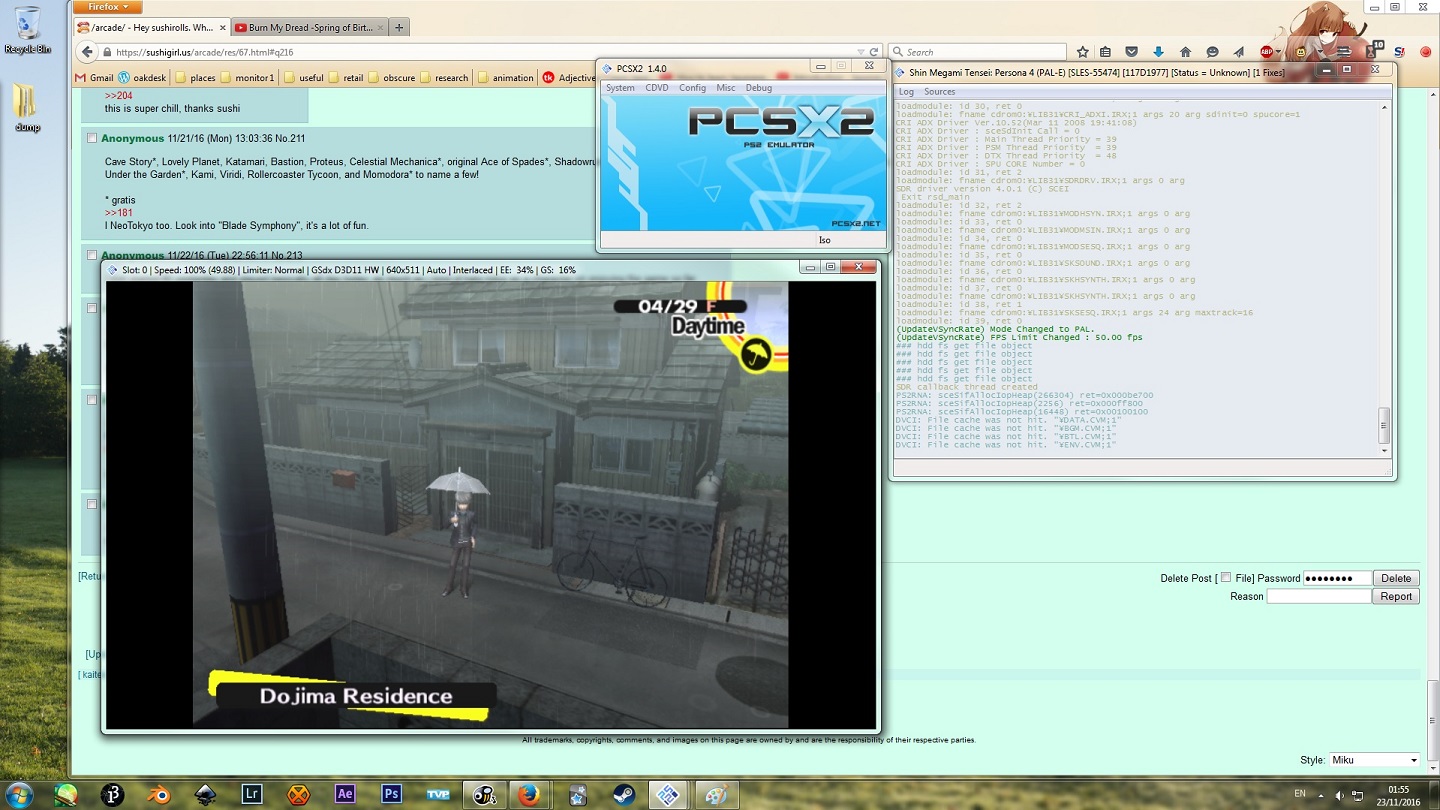Open the Pocket icon in Firefox toolbar
Image resolution: width=1440 pixels, height=810 pixels.
[x=1132, y=52]
